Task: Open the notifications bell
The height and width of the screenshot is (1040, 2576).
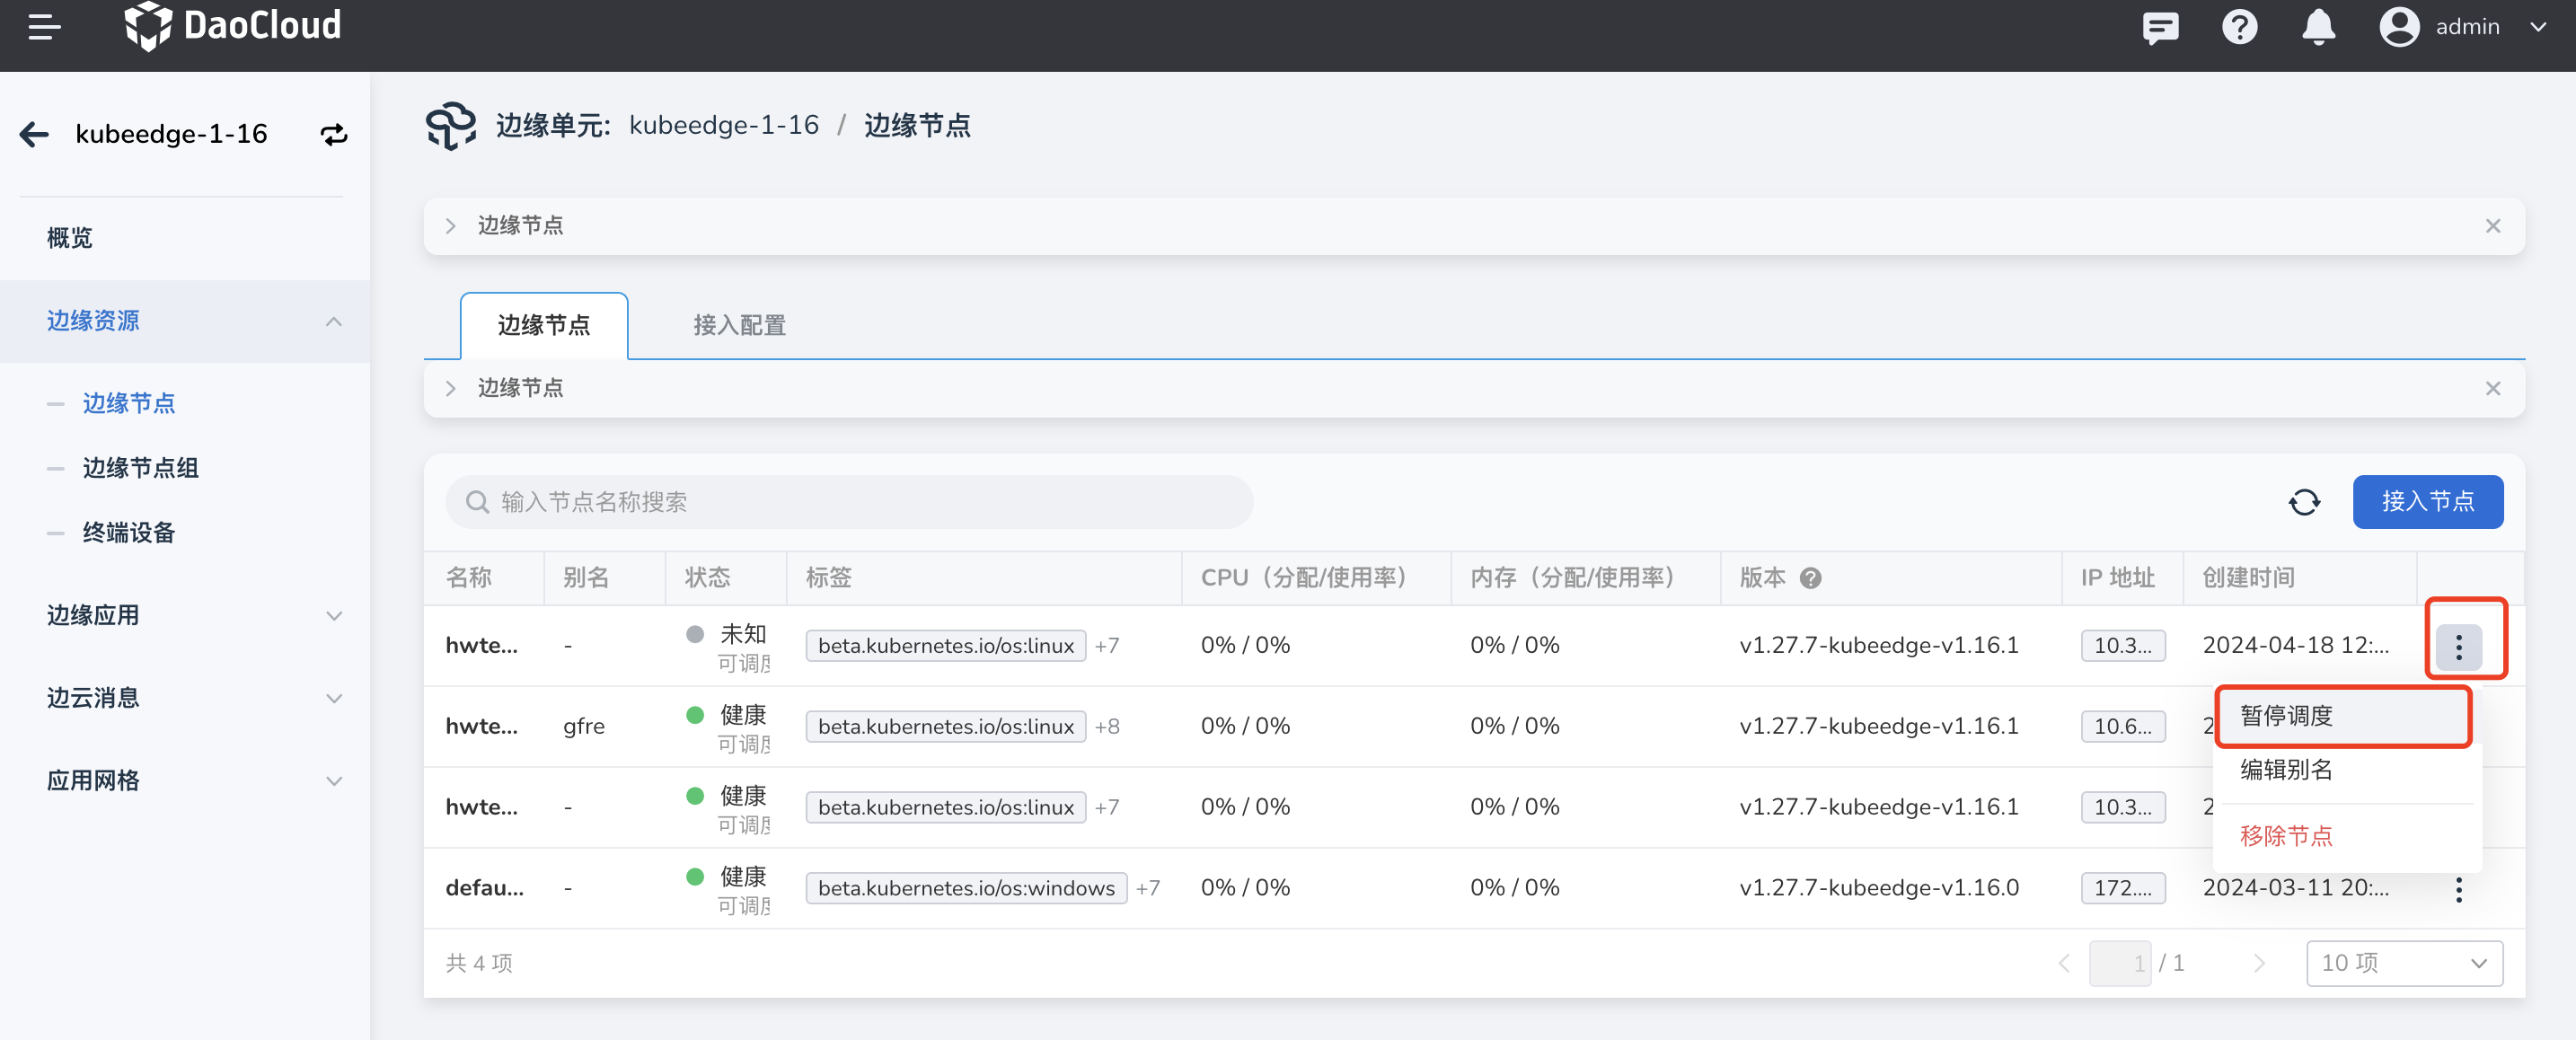Action: tap(2318, 27)
